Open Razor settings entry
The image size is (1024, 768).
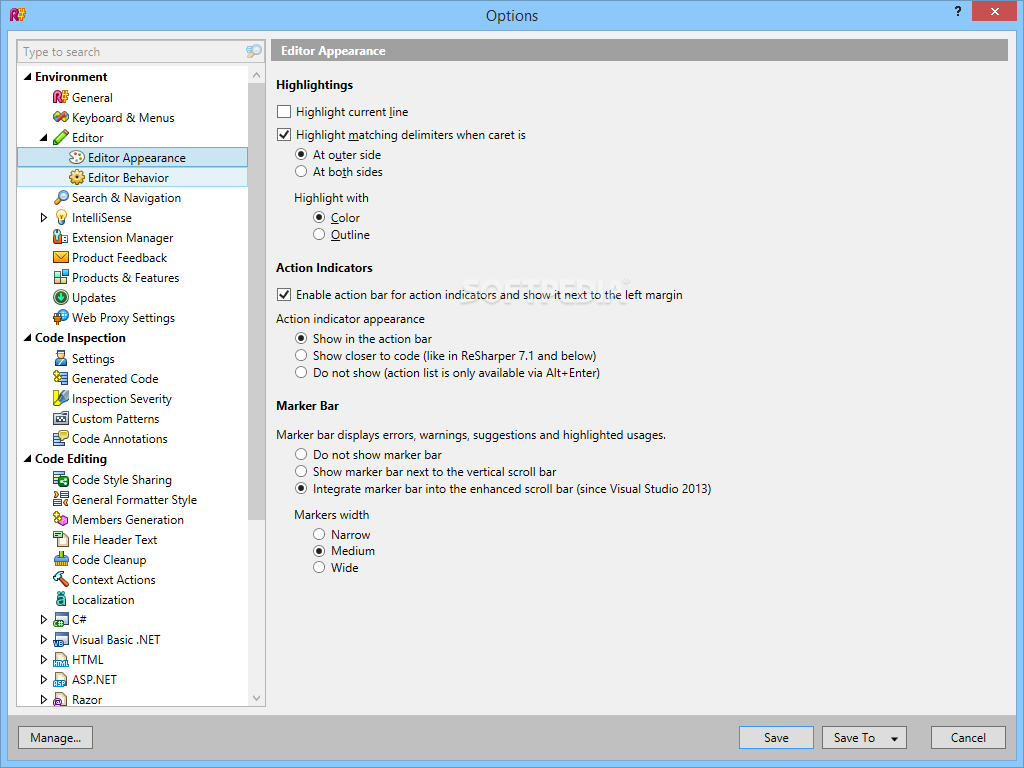click(87, 699)
